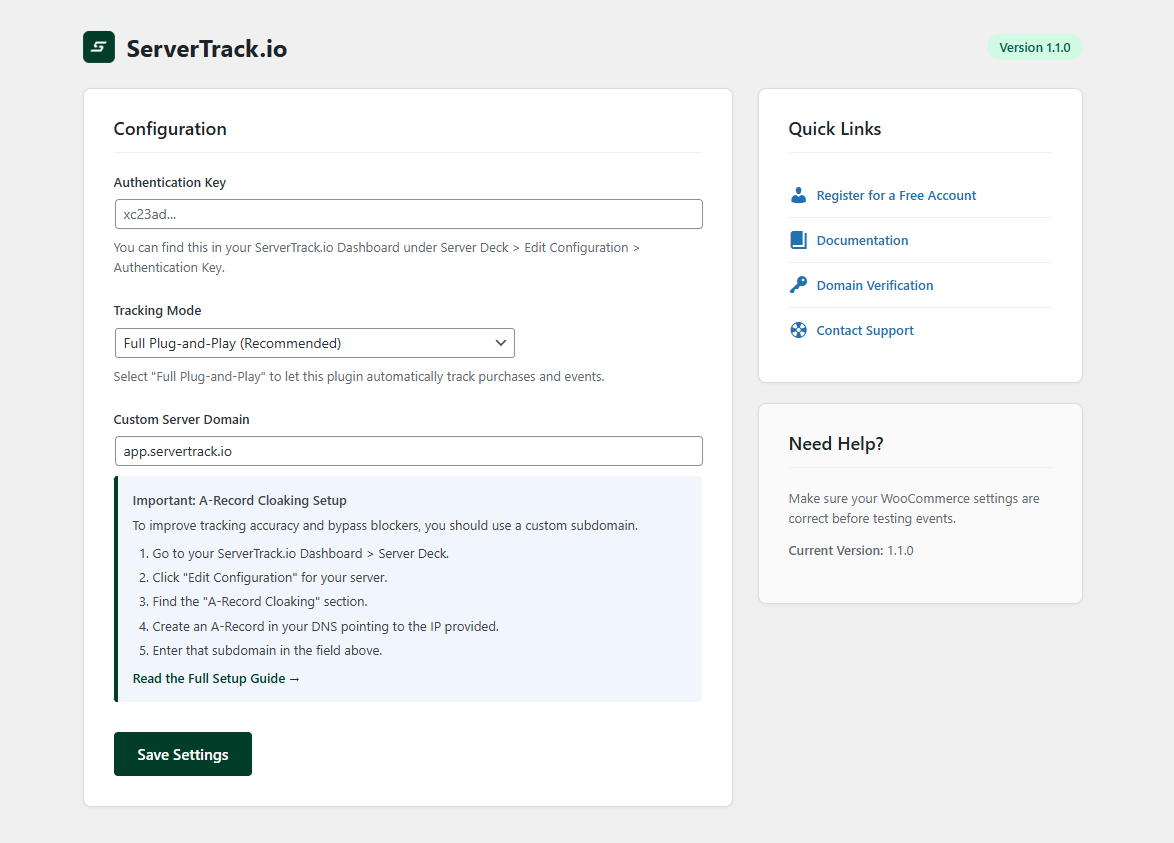Open the Domain Verification link
This screenshot has width=1174, height=843.
coord(875,285)
